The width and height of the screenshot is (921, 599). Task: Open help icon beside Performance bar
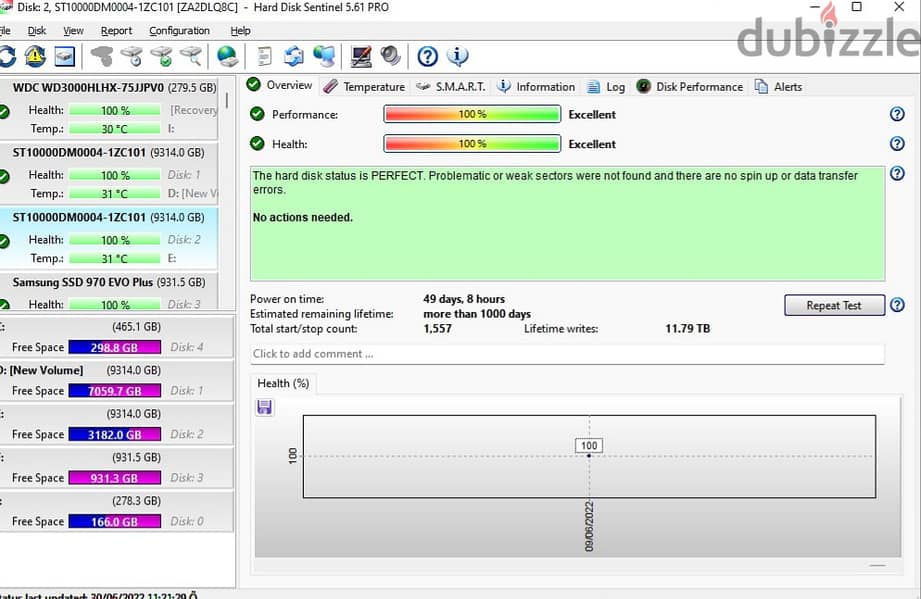click(x=897, y=114)
